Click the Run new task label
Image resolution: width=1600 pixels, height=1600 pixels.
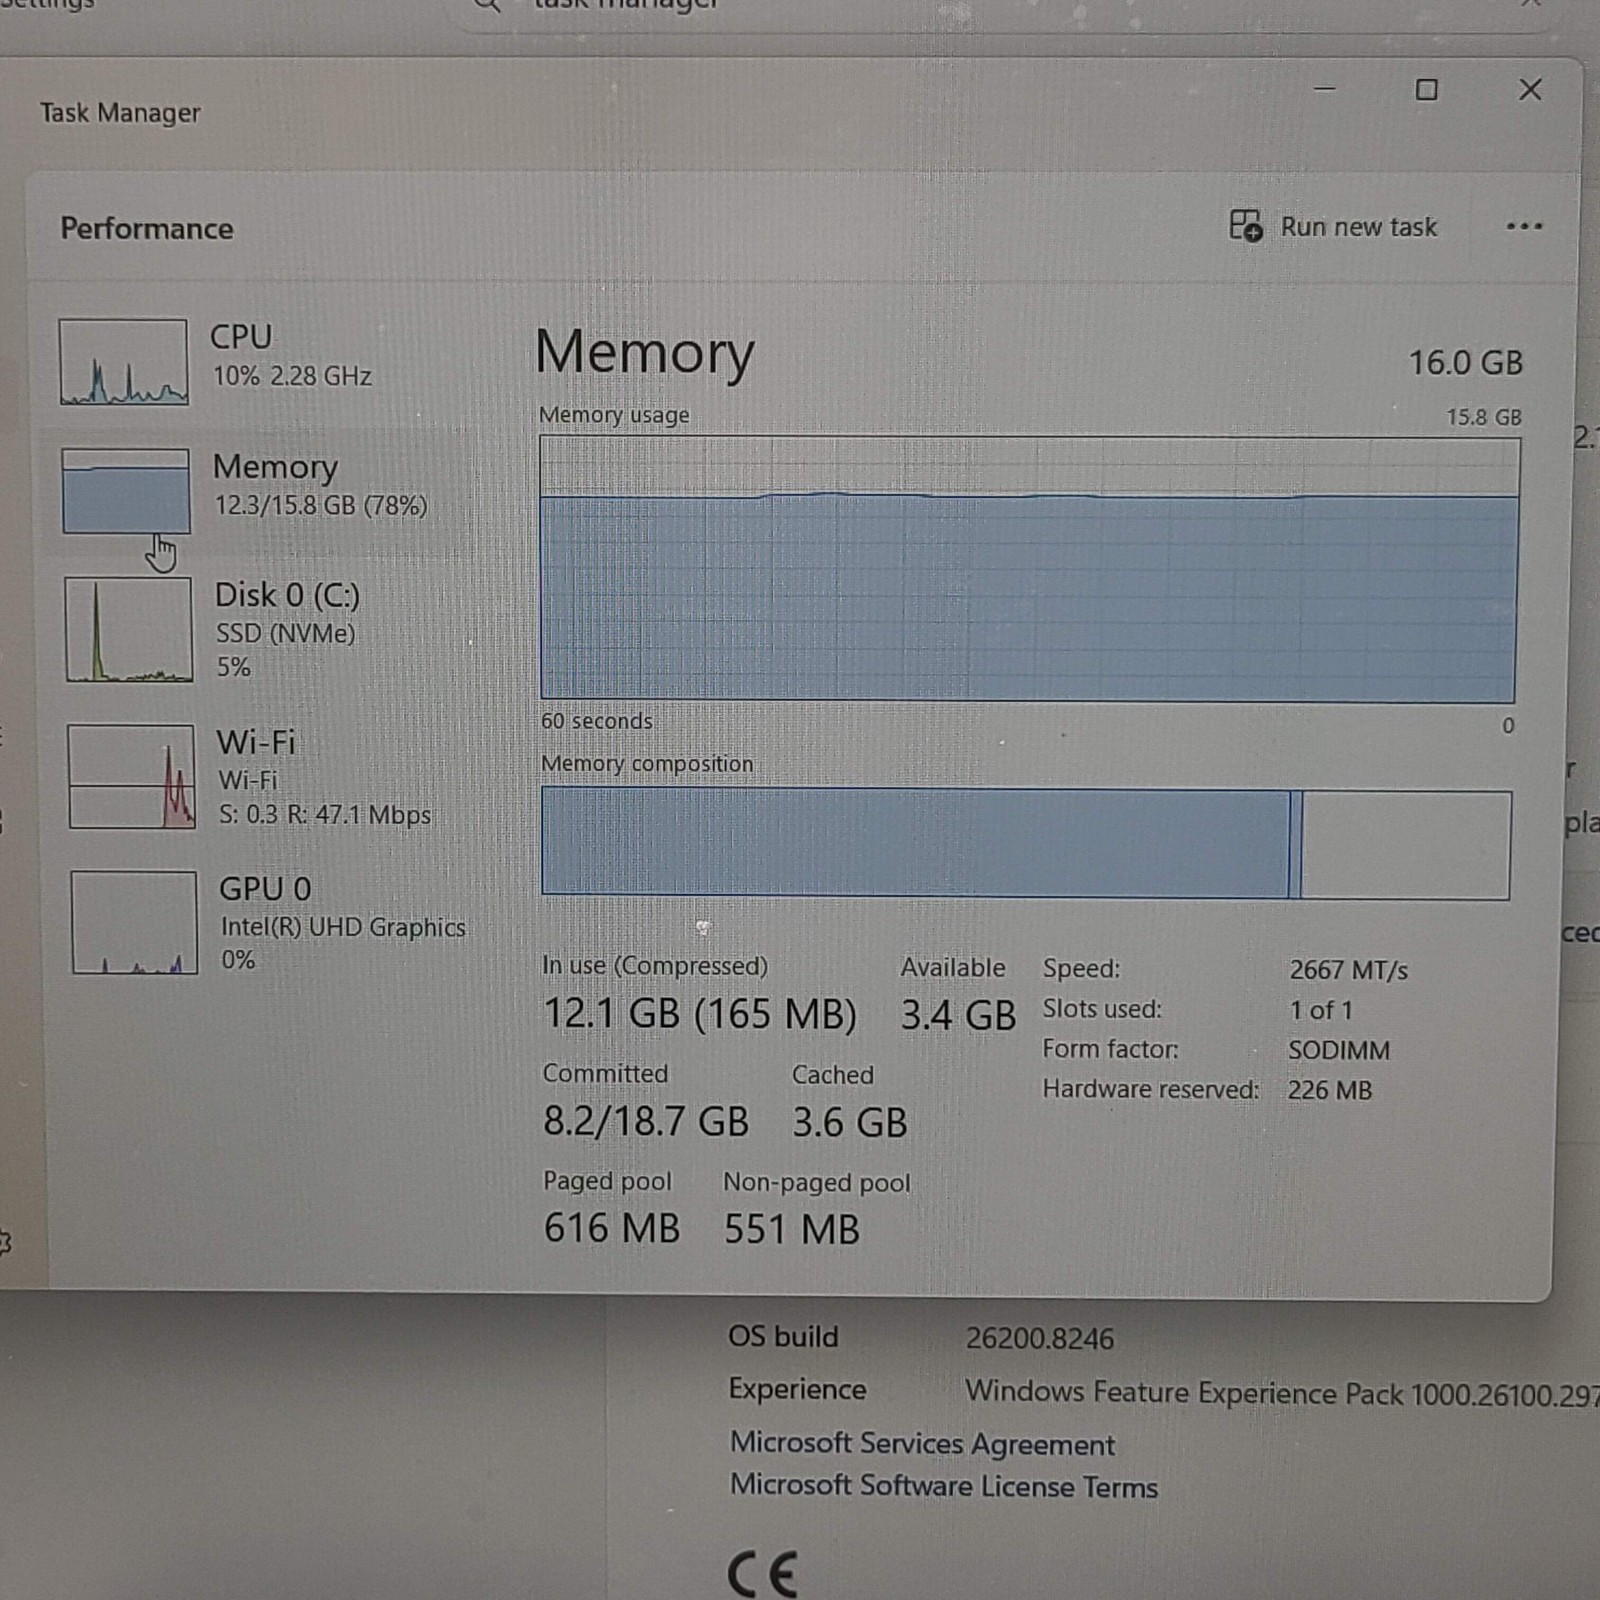tap(1358, 227)
